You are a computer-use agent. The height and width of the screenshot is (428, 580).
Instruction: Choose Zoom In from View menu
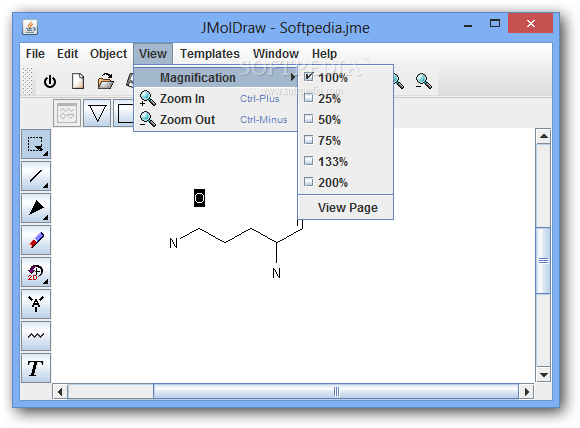point(216,99)
